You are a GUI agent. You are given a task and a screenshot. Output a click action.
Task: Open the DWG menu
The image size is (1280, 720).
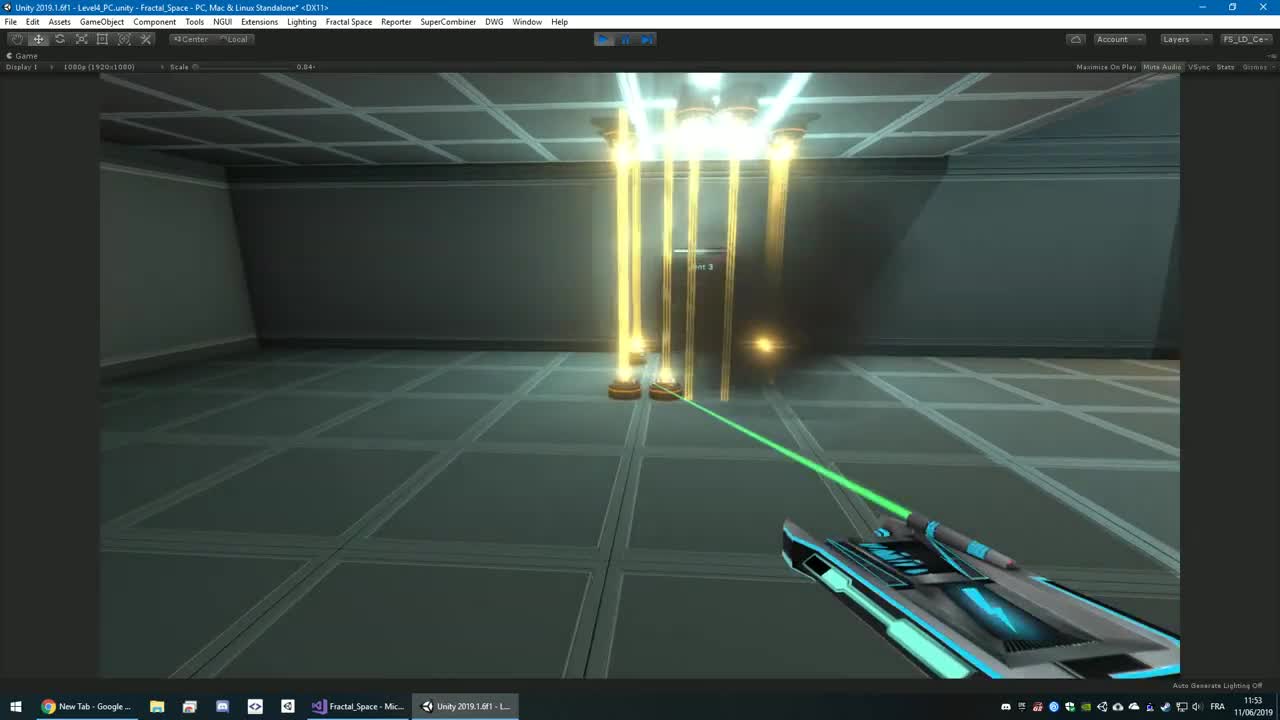click(x=494, y=22)
